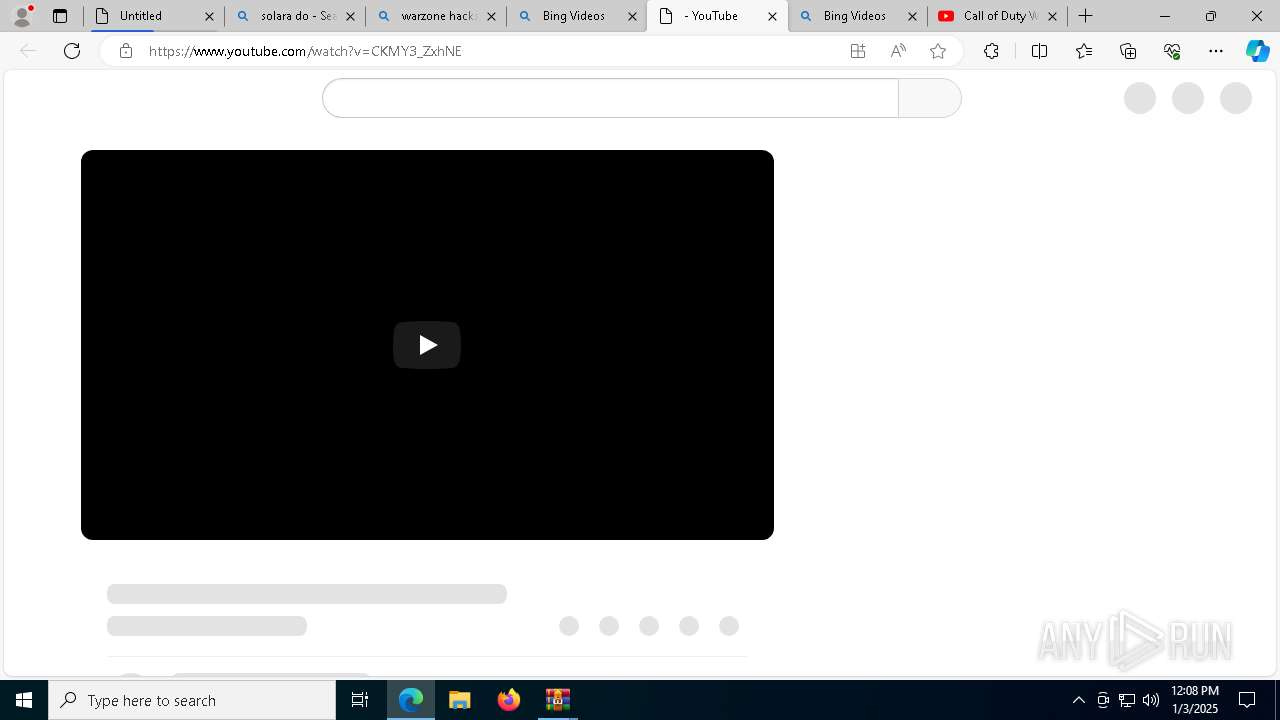Open the tab actions menu icon
The width and height of the screenshot is (1280, 720).
point(60,16)
